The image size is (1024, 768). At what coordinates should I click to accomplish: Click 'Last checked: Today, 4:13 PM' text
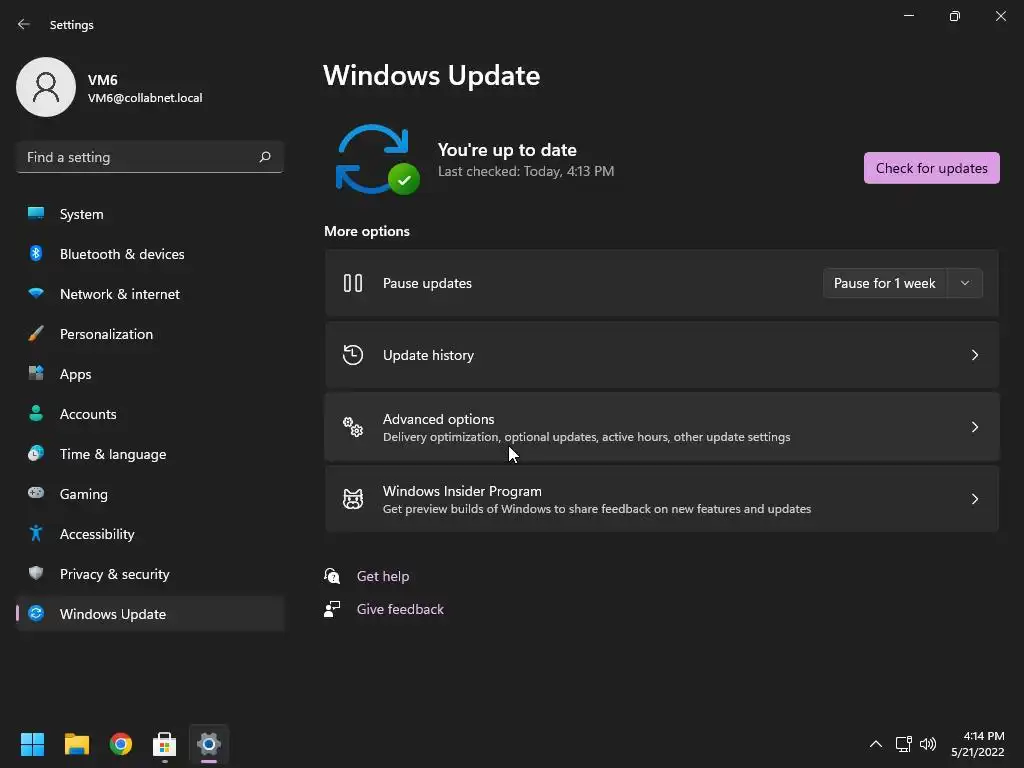526,171
